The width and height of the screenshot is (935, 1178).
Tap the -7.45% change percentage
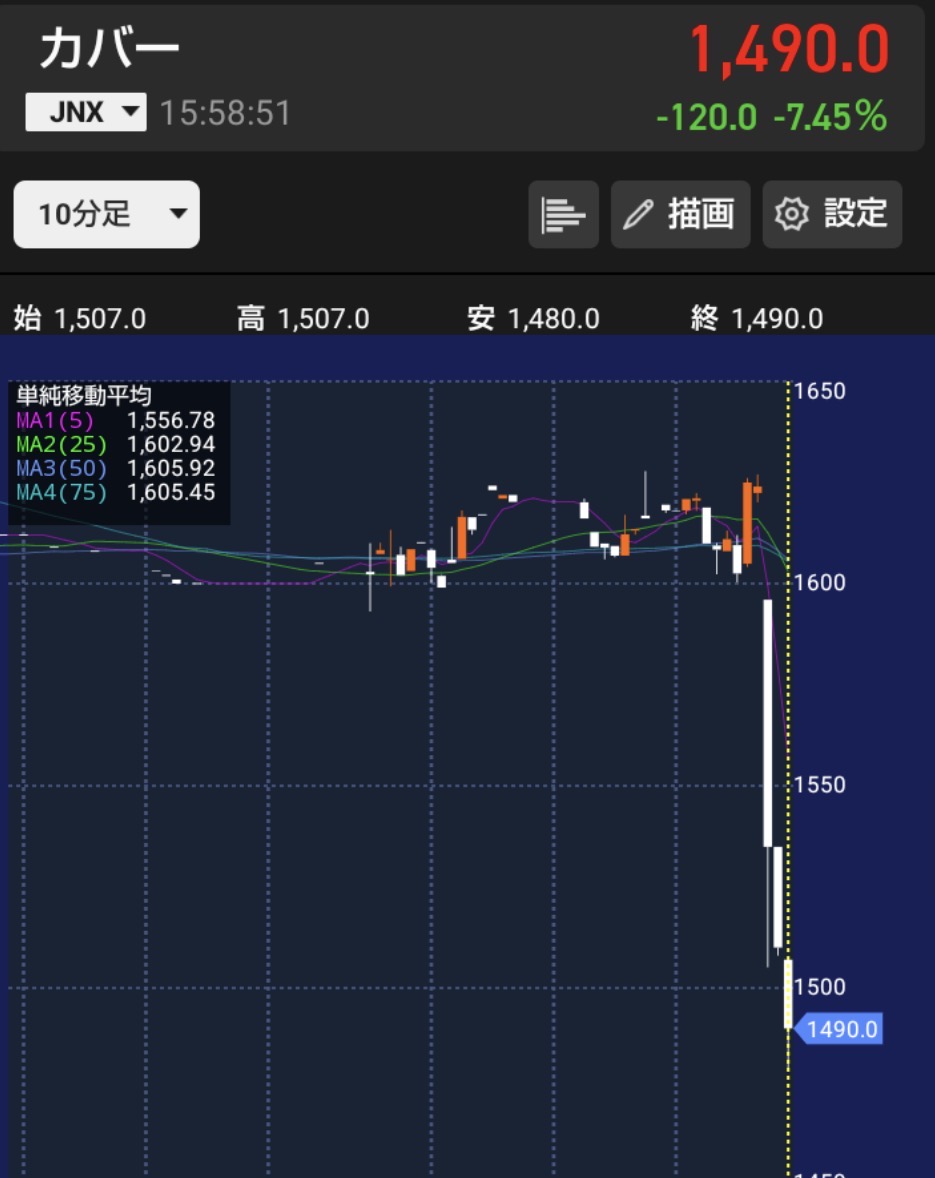pos(830,117)
